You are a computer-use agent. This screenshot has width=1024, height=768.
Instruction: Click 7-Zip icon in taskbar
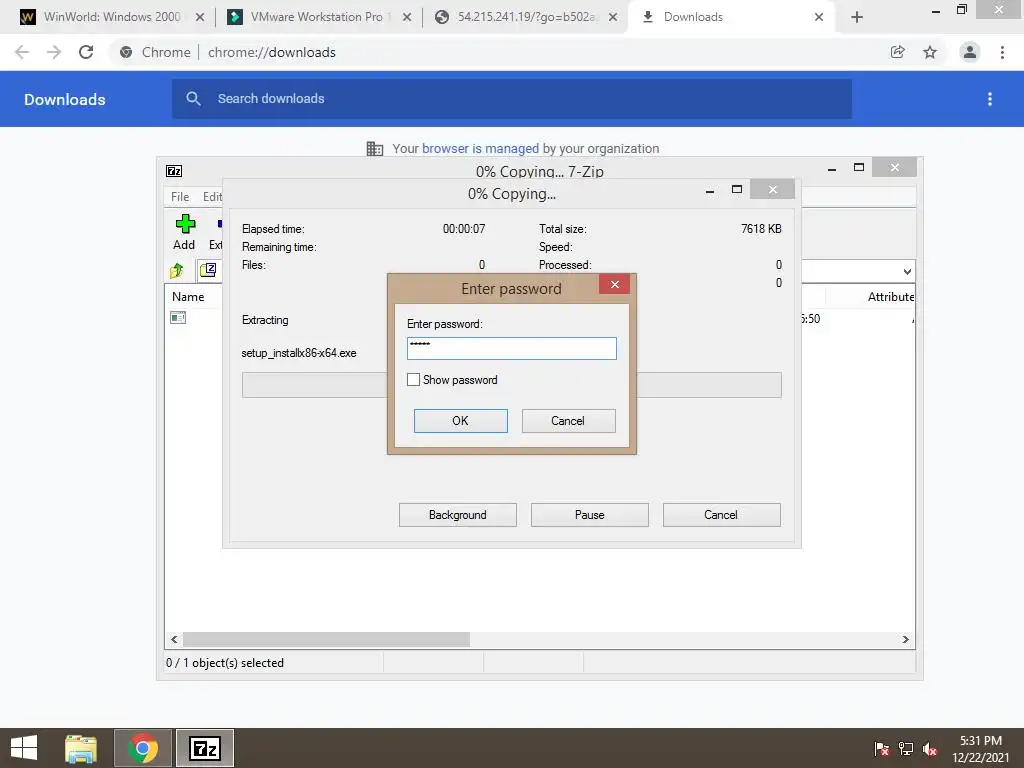205,748
